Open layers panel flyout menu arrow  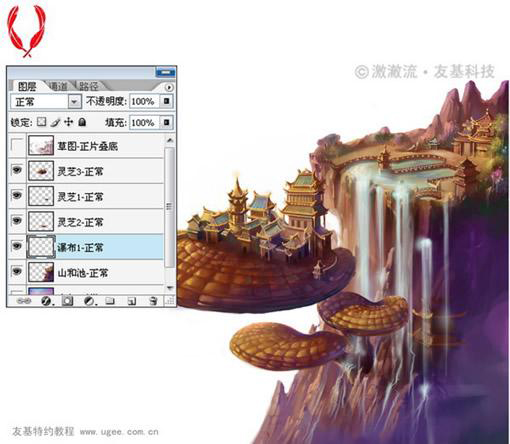point(169,87)
